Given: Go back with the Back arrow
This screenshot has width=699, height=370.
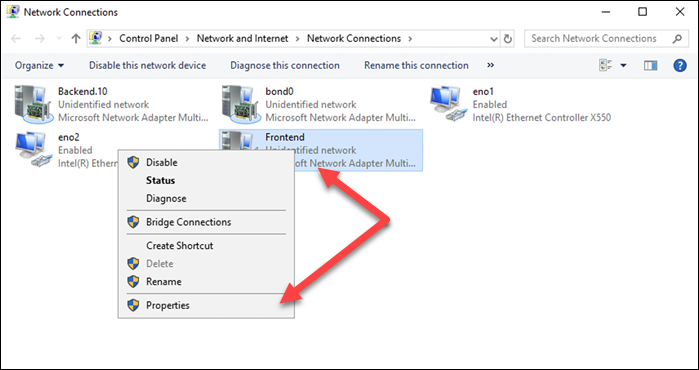Looking at the screenshot, I should (x=16, y=39).
